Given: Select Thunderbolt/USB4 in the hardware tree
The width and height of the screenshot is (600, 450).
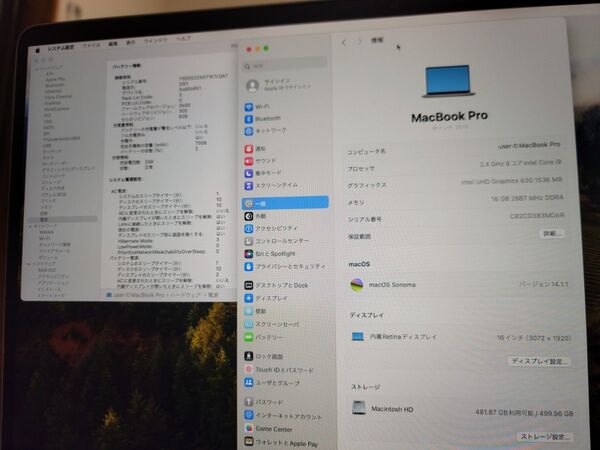Looking at the screenshot, I should point(62,139).
